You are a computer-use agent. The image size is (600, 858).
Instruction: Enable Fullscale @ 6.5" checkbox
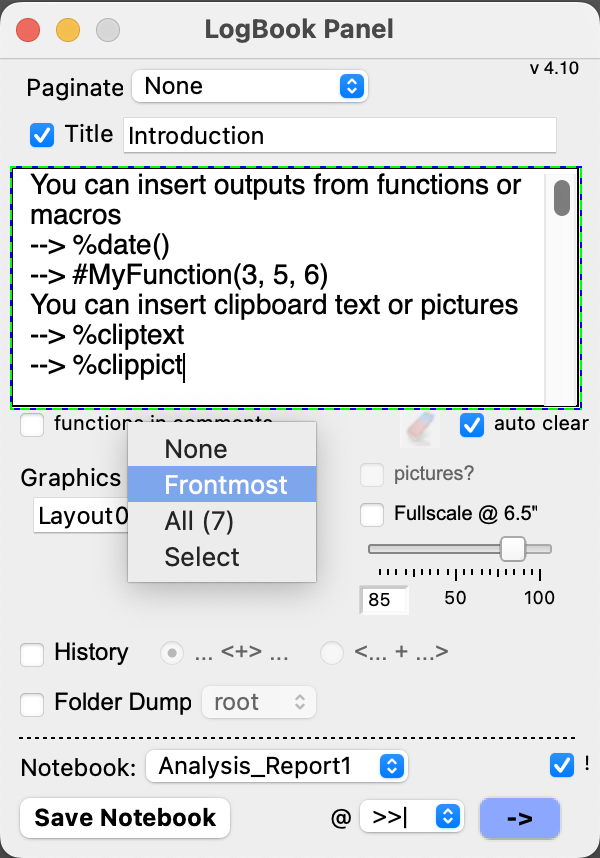coord(372,515)
